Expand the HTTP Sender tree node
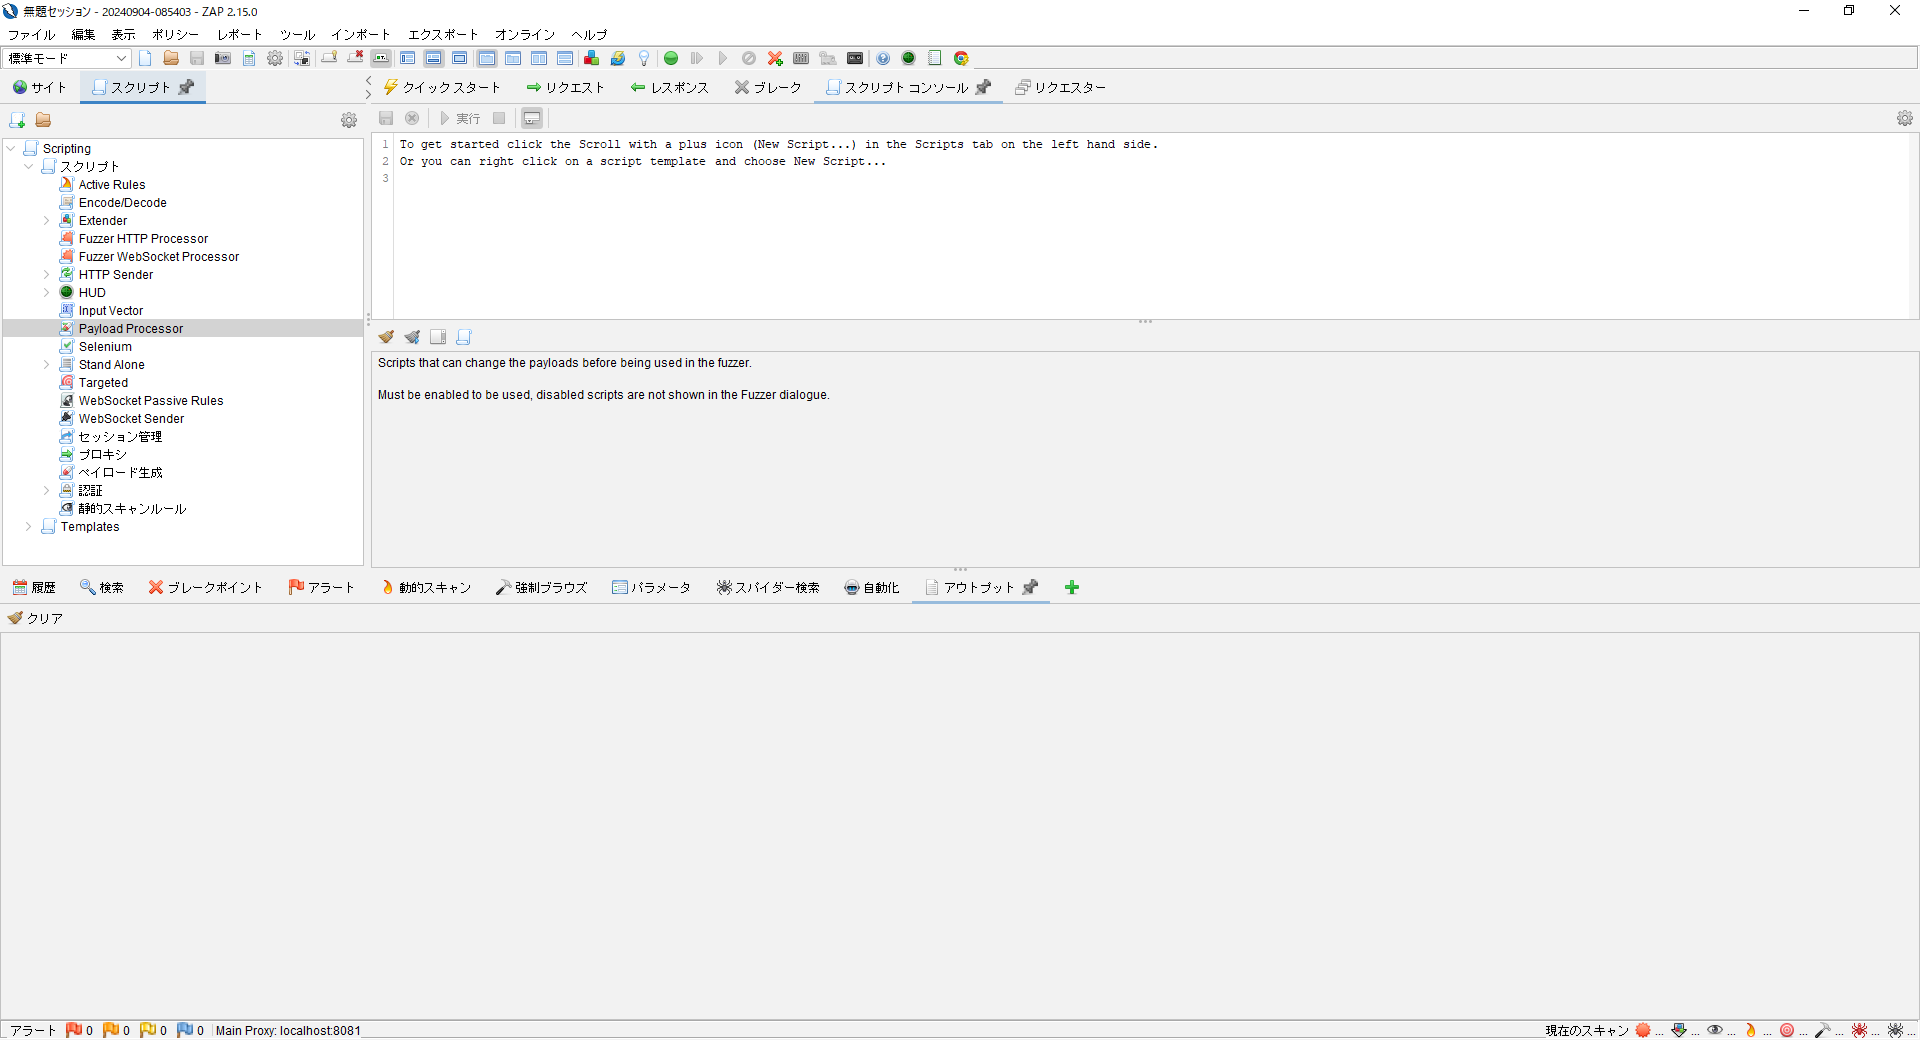Screen dimensions: 1920x1040 (46, 274)
